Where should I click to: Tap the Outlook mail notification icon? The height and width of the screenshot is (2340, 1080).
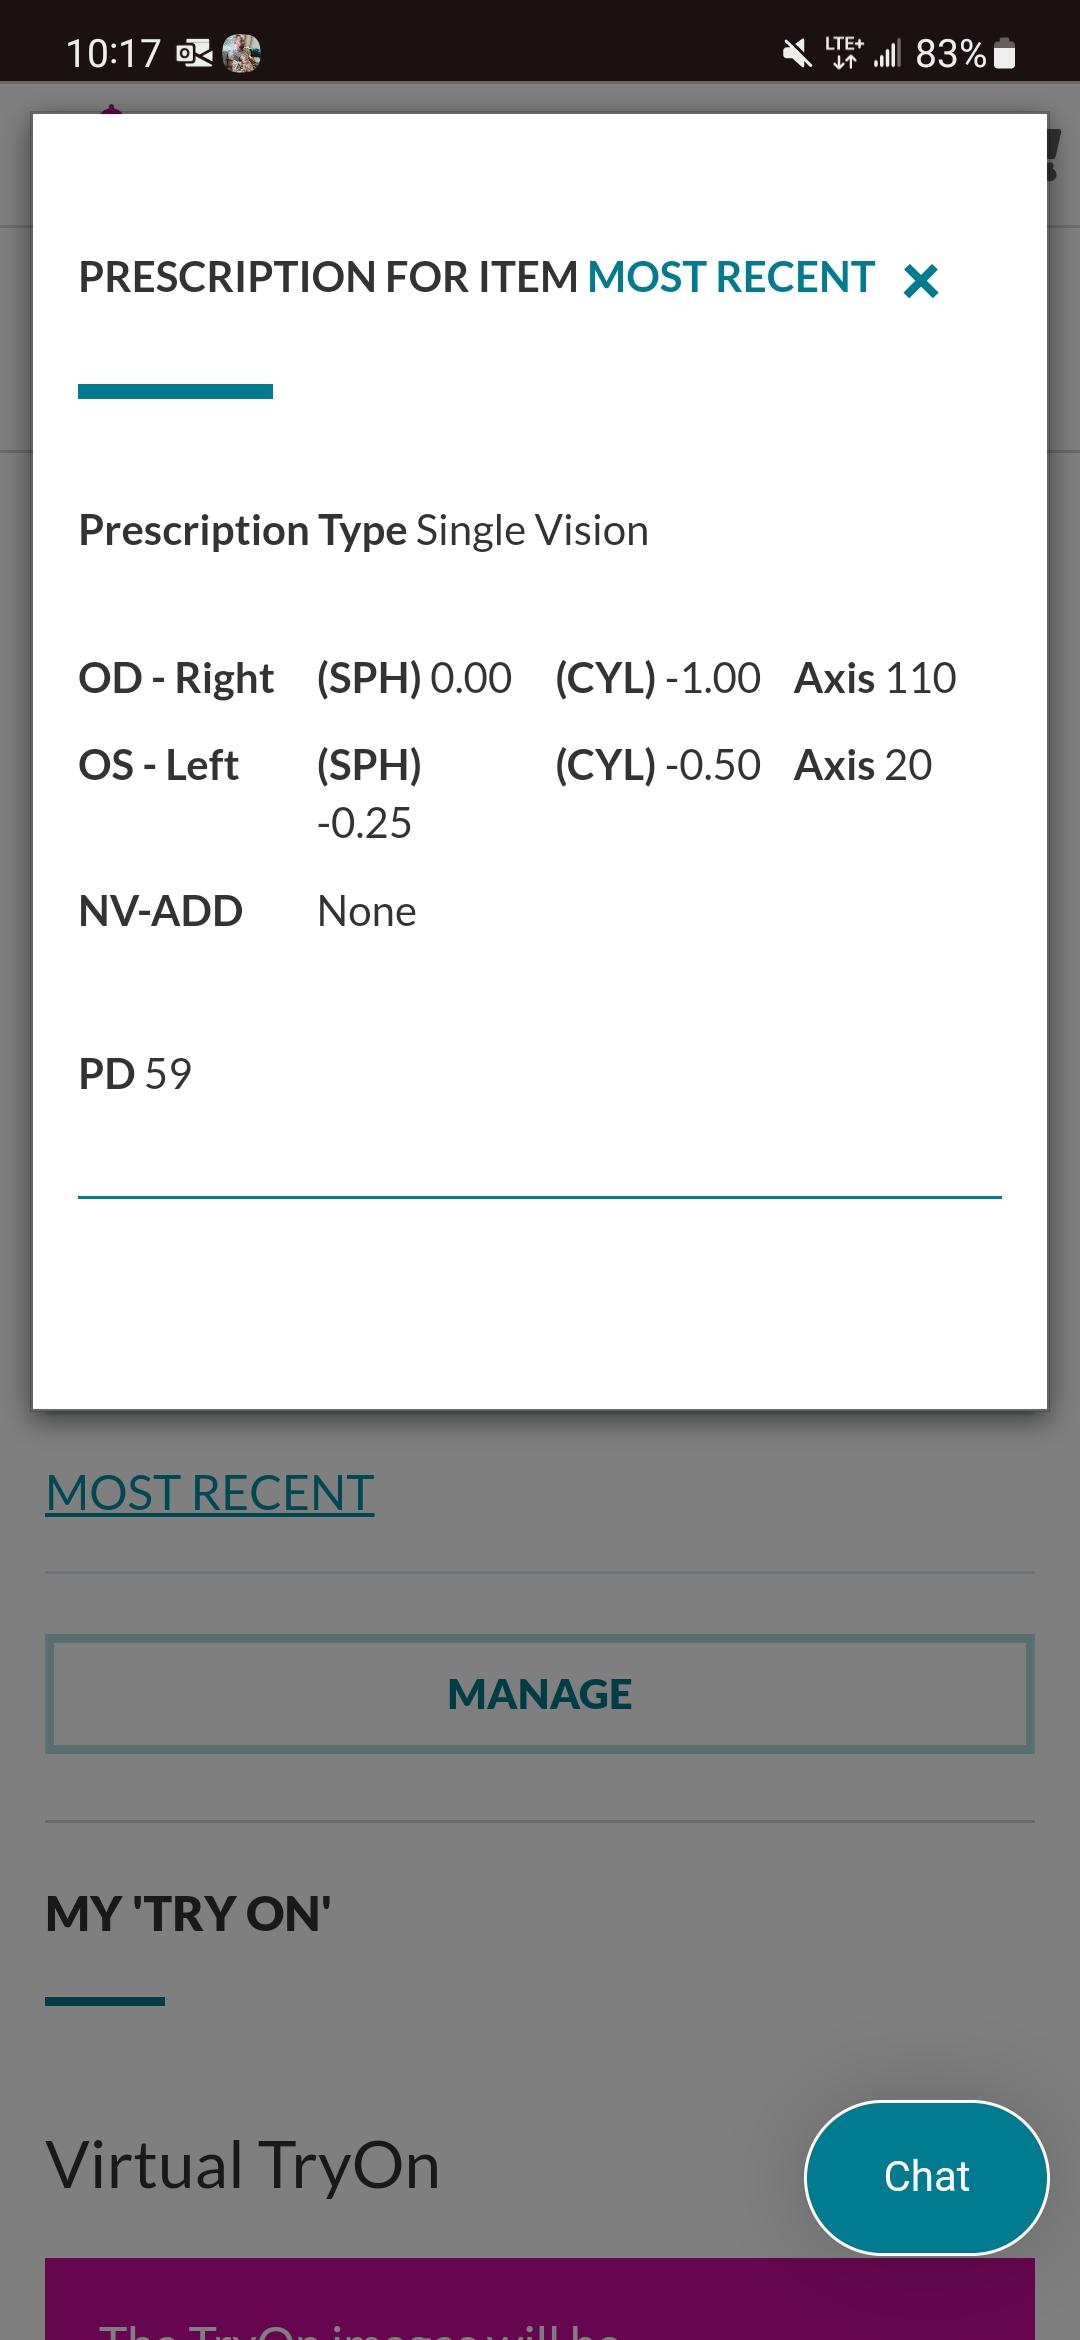click(194, 53)
